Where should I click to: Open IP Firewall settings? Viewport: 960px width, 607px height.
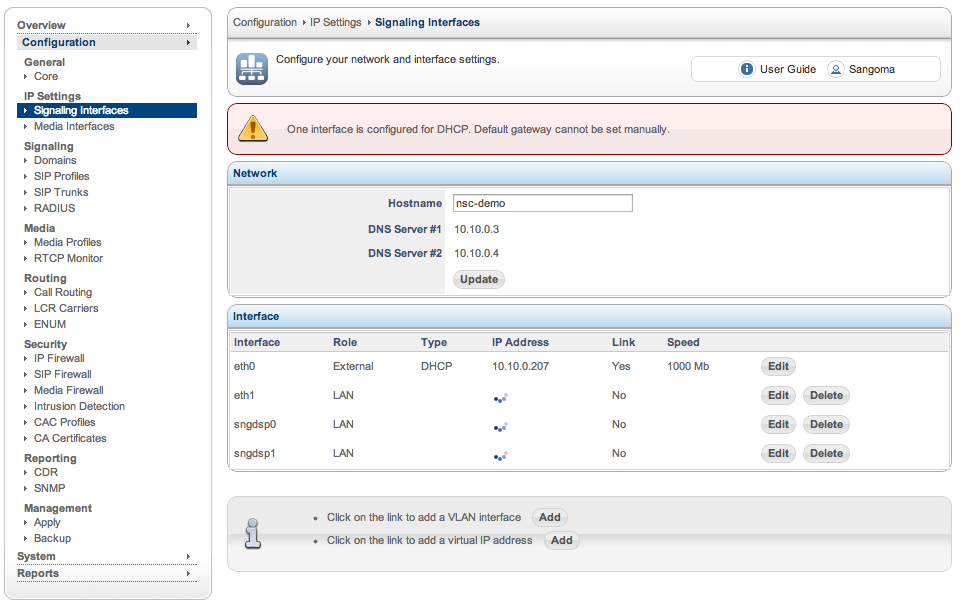[x=59, y=358]
